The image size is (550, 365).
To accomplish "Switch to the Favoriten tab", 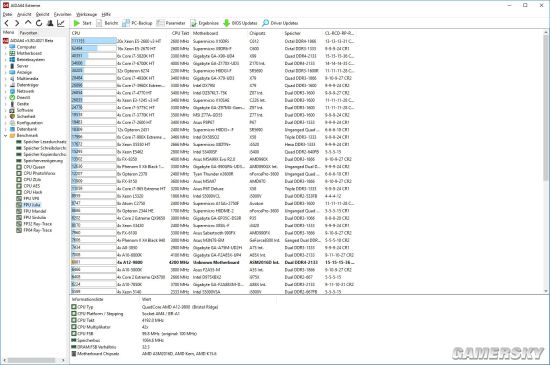I will (x=28, y=33).
